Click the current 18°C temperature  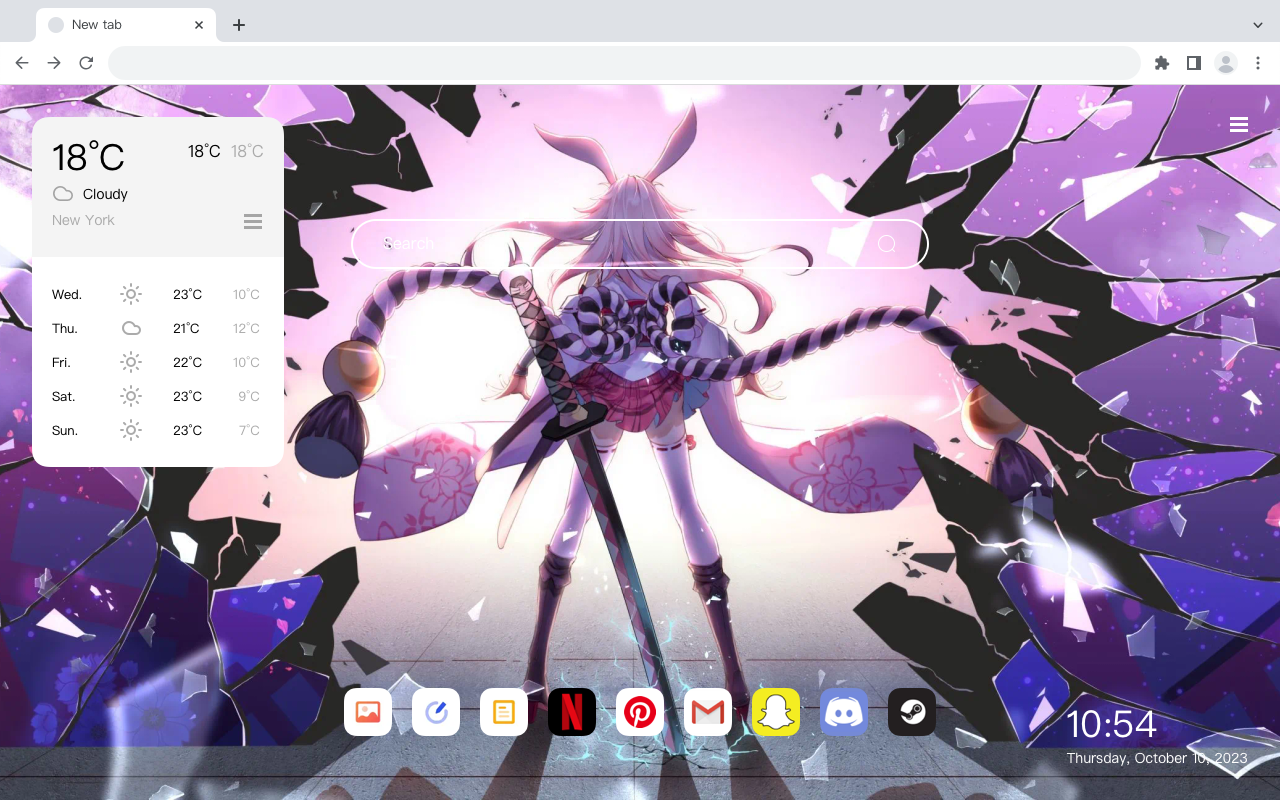point(88,157)
